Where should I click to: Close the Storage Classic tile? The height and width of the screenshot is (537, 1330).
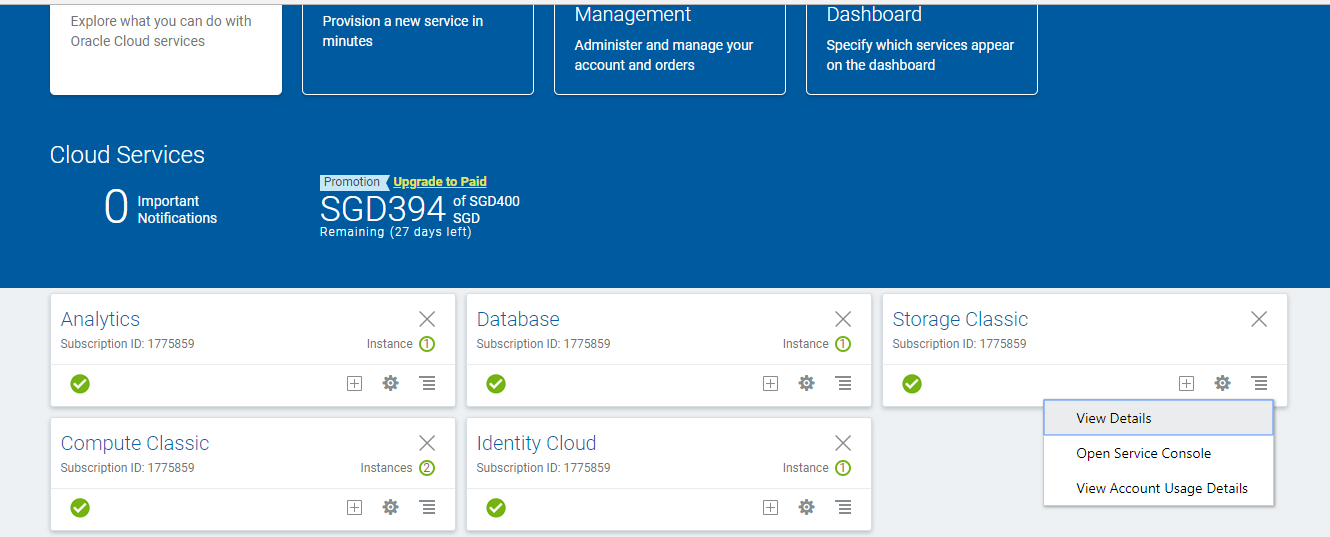coord(1259,319)
